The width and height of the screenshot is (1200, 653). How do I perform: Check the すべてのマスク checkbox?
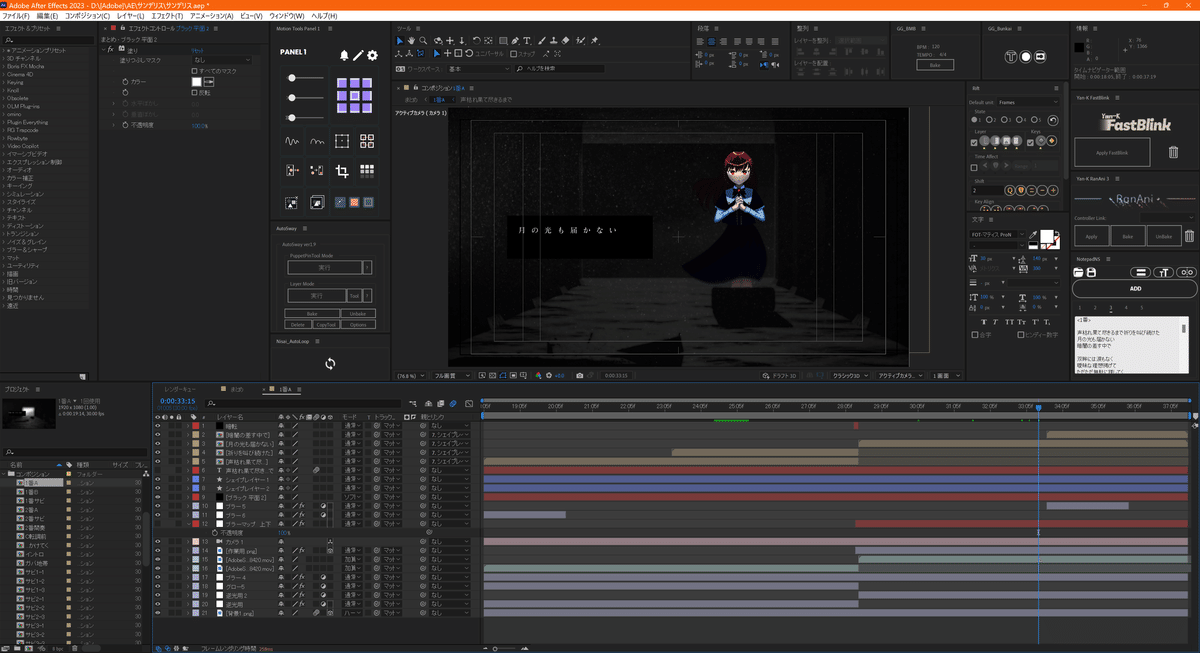point(194,71)
